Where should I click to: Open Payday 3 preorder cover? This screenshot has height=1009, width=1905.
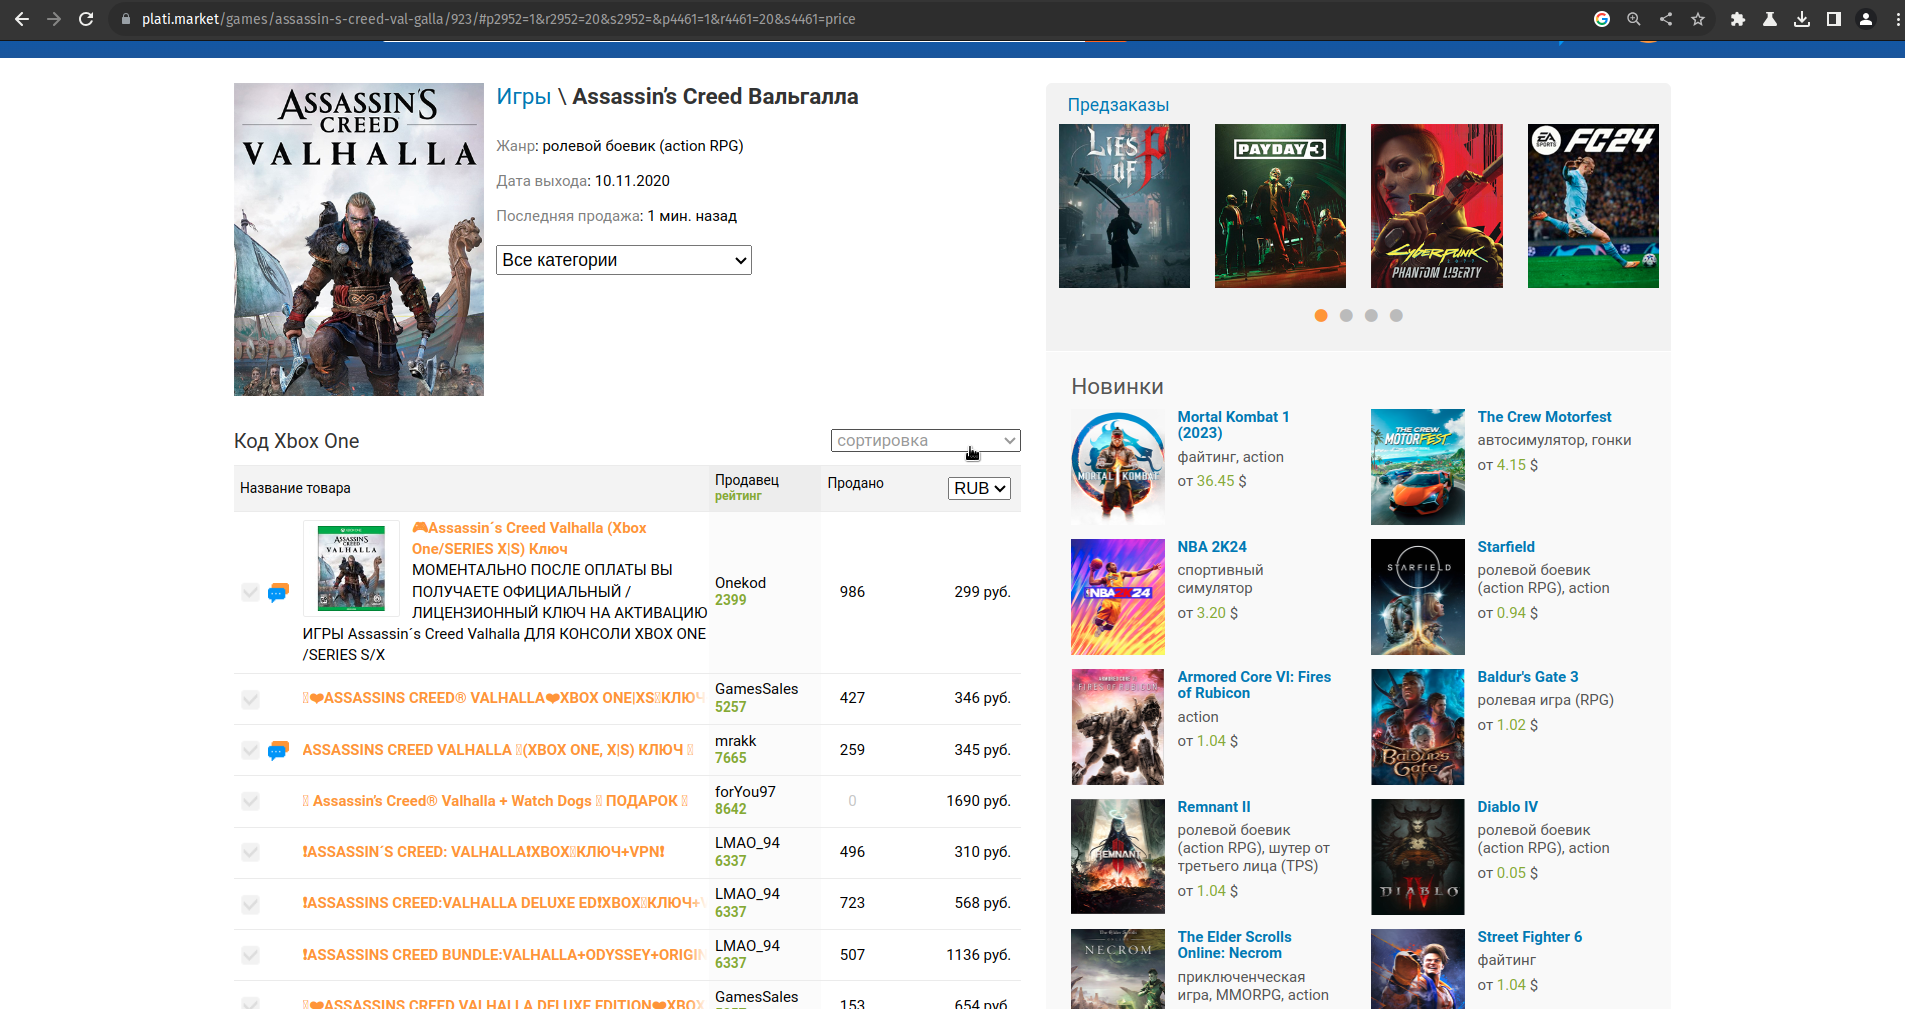tap(1280, 206)
